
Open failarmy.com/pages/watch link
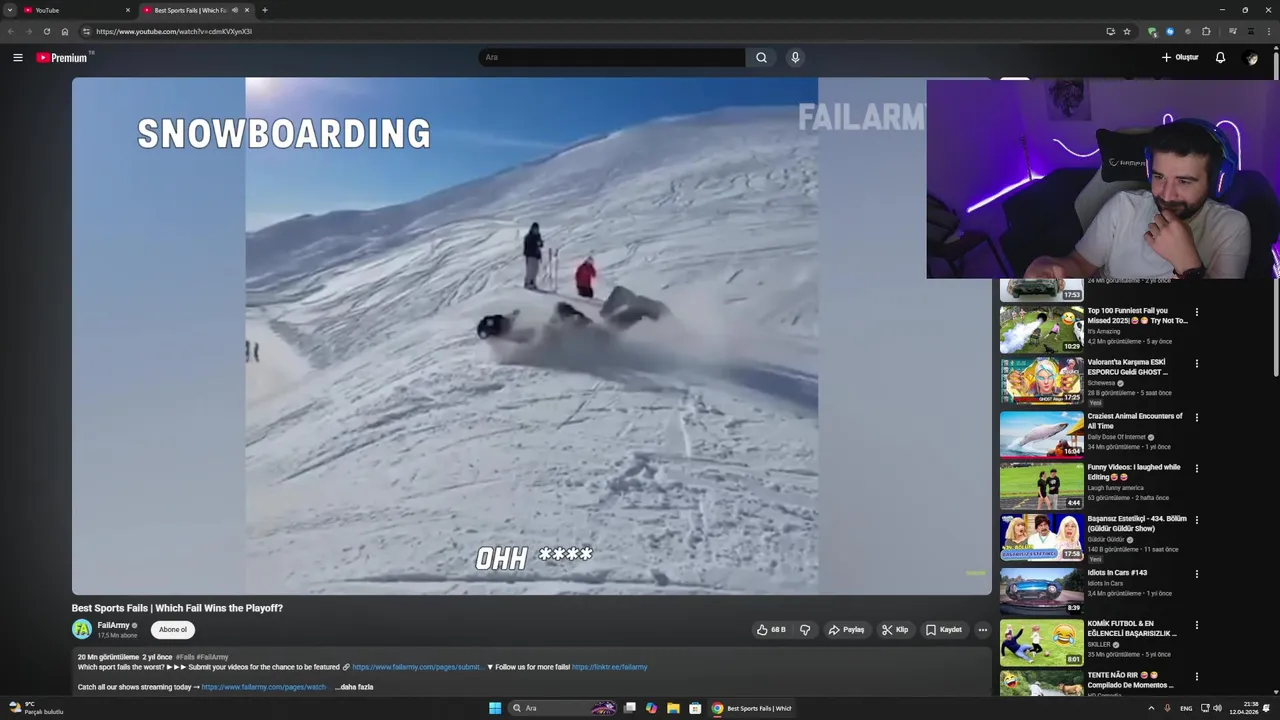pos(263,687)
